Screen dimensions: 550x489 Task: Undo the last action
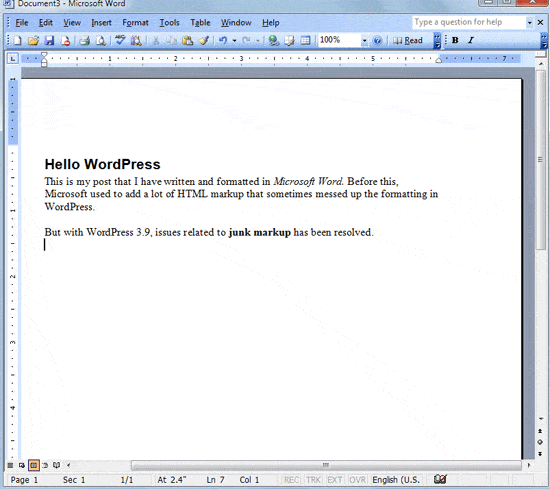[x=223, y=41]
